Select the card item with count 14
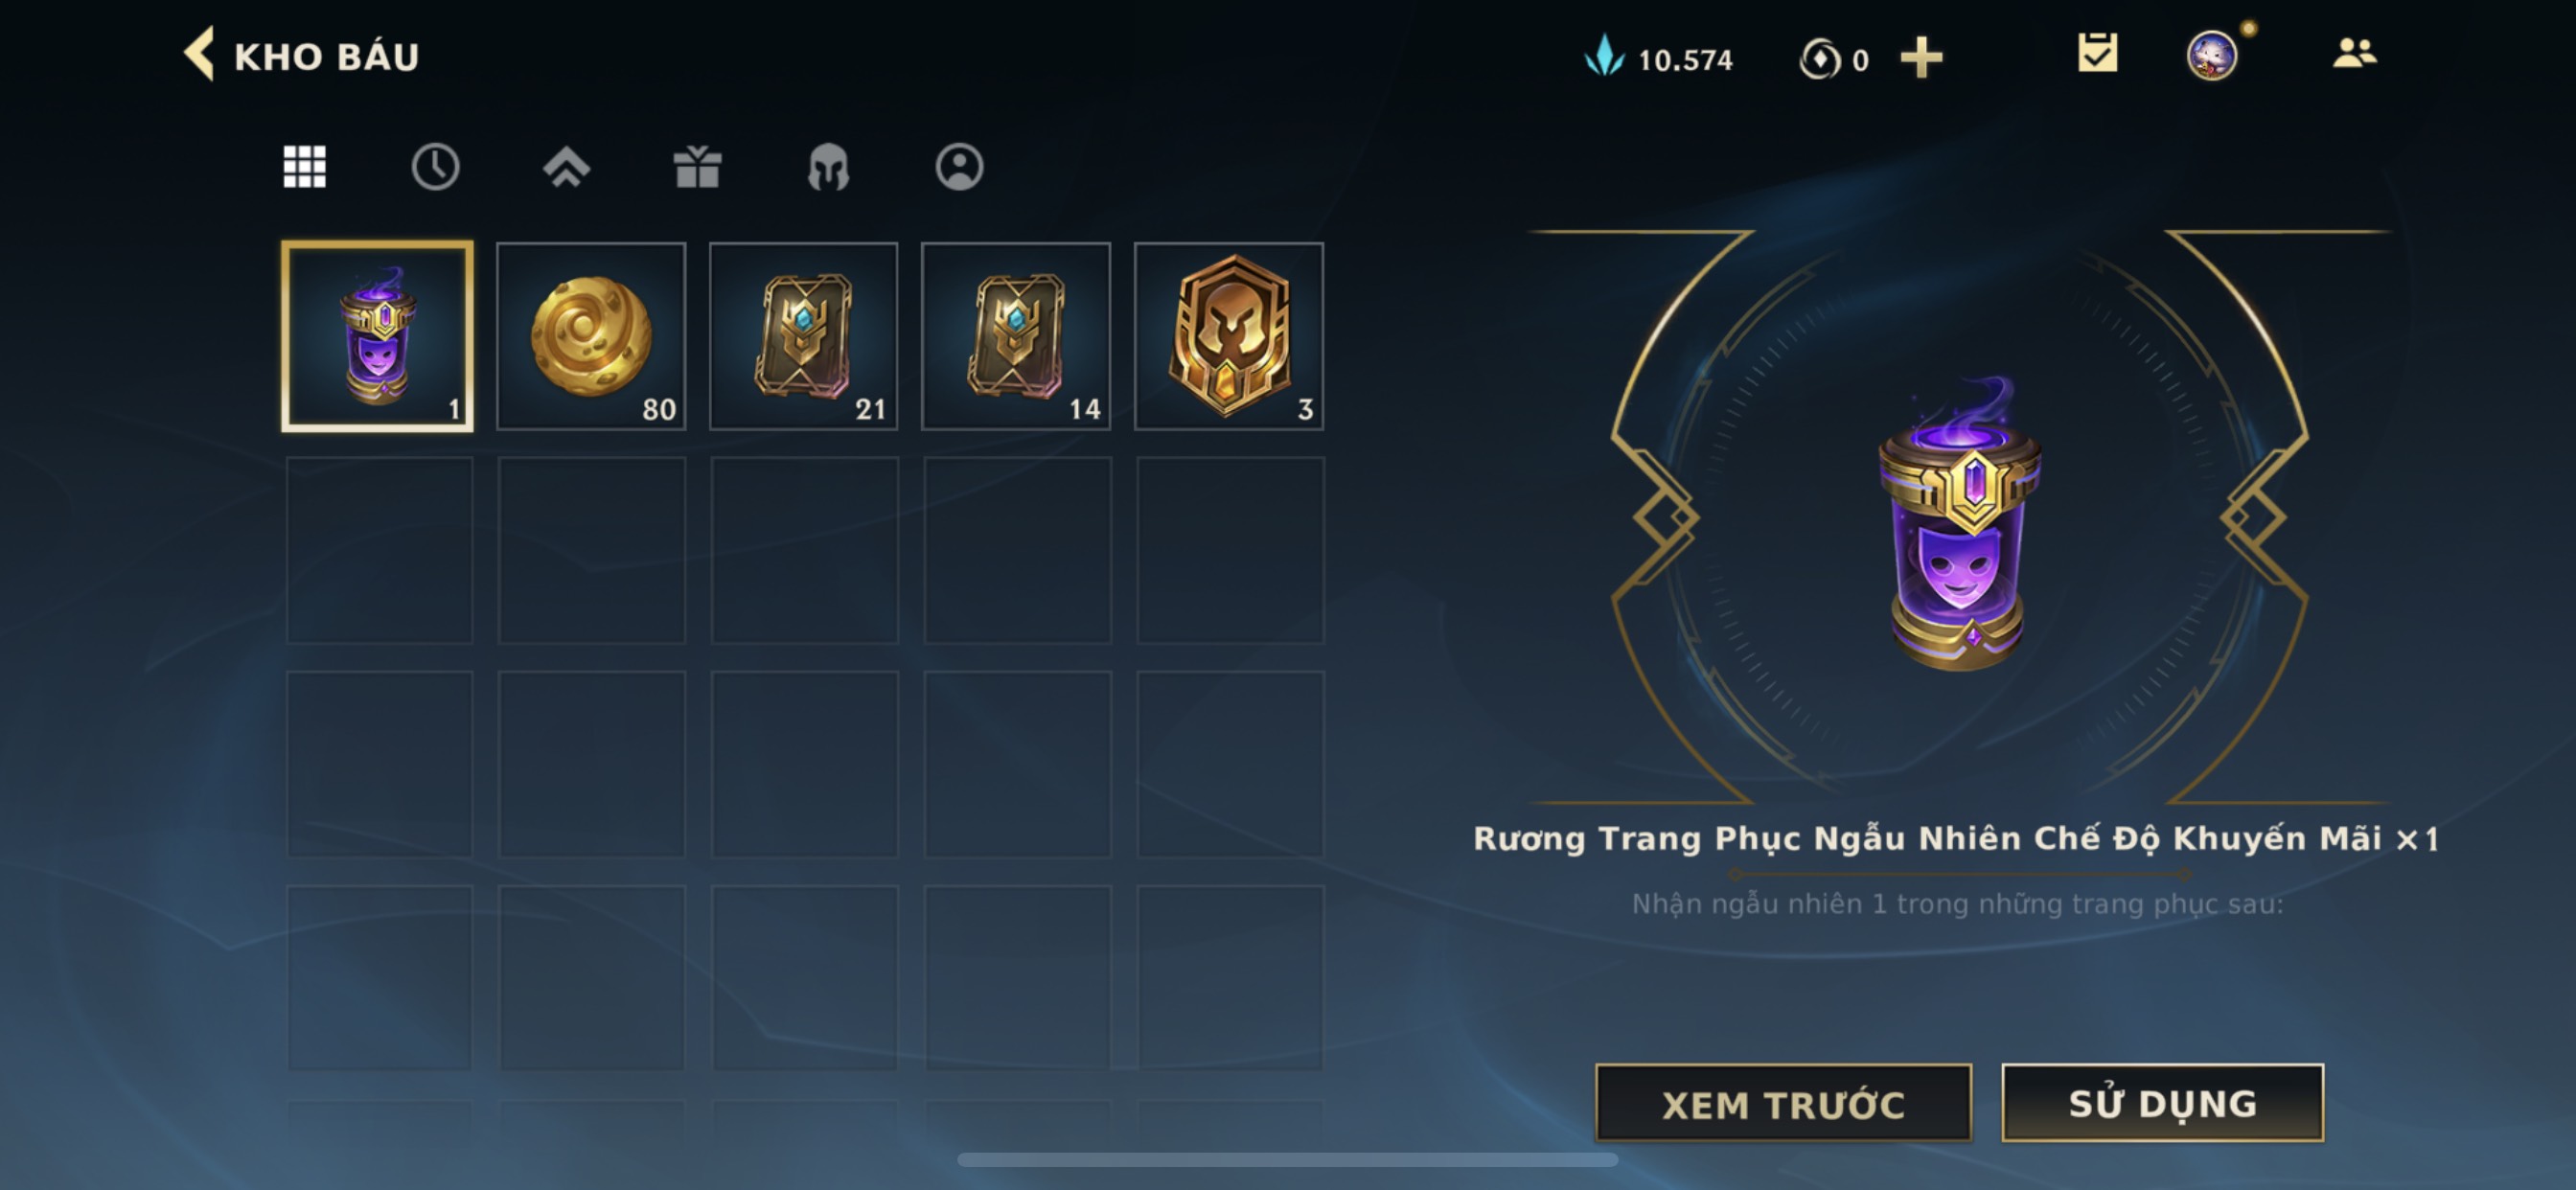The height and width of the screenshot is (1190, 2576). (x=1016, y=336)
